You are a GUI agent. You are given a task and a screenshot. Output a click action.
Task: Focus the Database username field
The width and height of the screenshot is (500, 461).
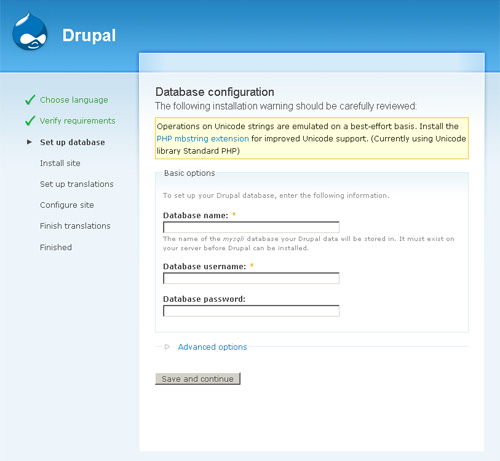[251, 278]
